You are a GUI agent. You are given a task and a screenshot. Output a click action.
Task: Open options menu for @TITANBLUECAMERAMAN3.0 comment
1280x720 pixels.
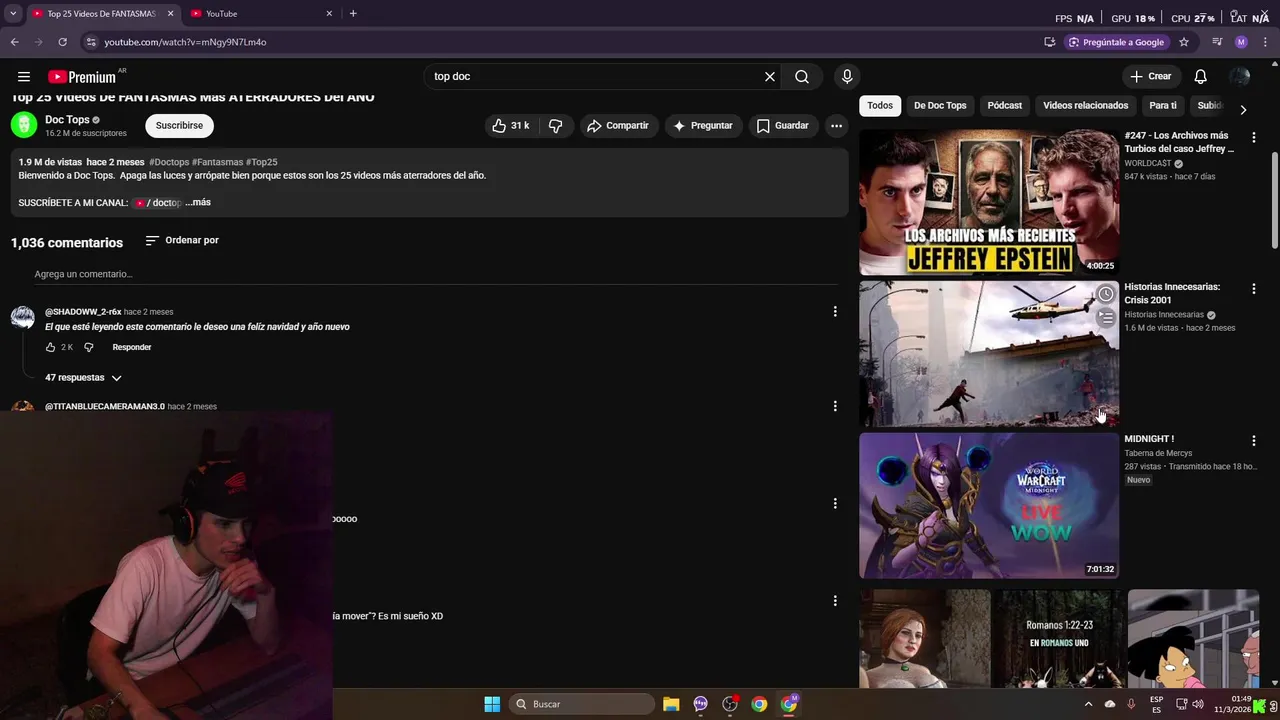835,406
